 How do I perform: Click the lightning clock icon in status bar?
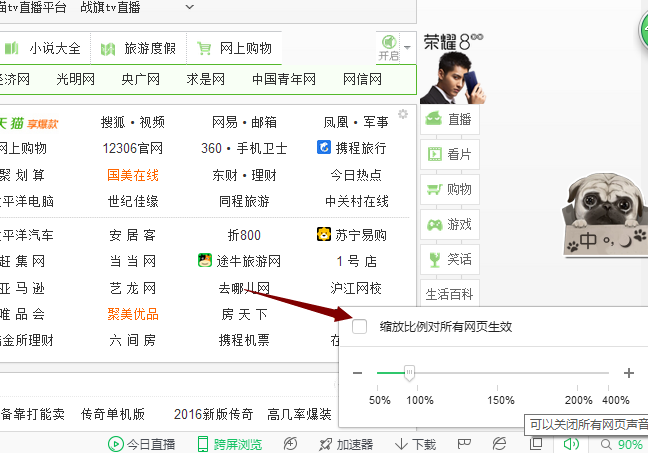tap(291, 444)
